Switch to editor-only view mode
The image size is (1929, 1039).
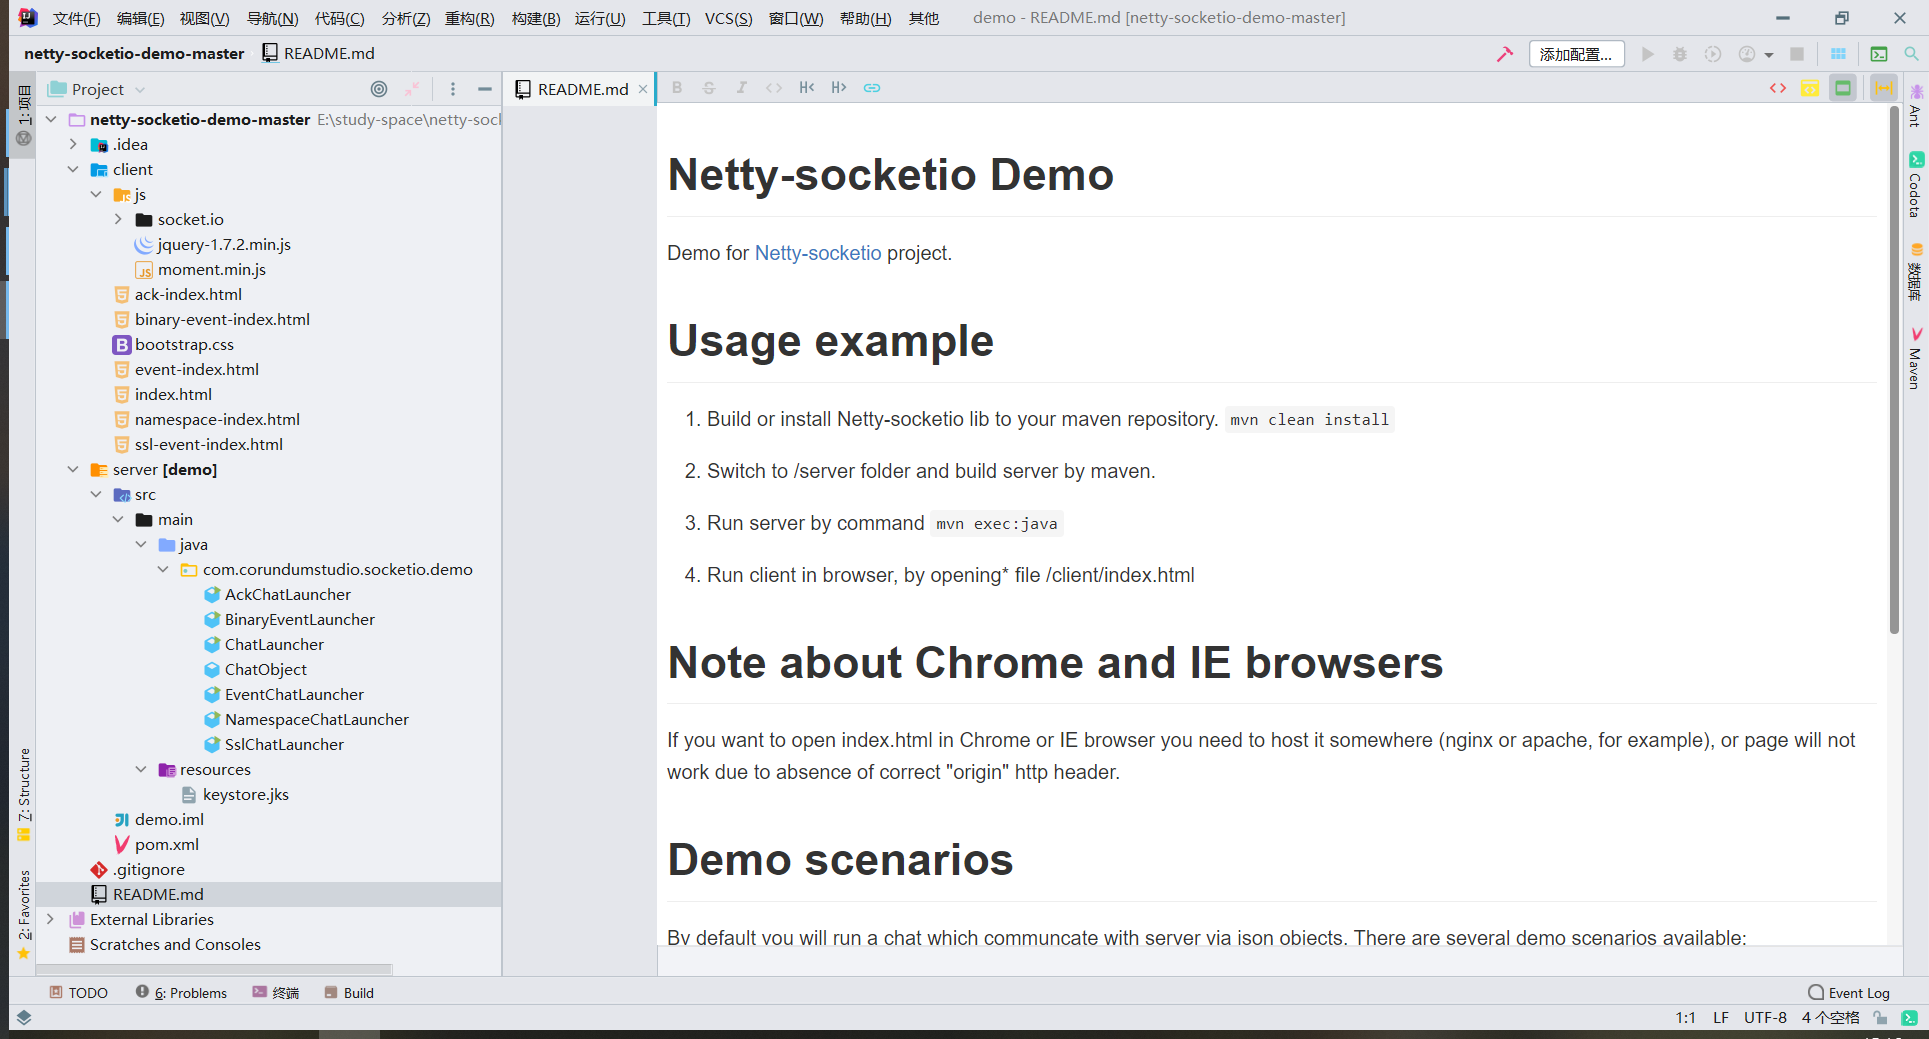pyautogui.click(x=1778, y=88)
